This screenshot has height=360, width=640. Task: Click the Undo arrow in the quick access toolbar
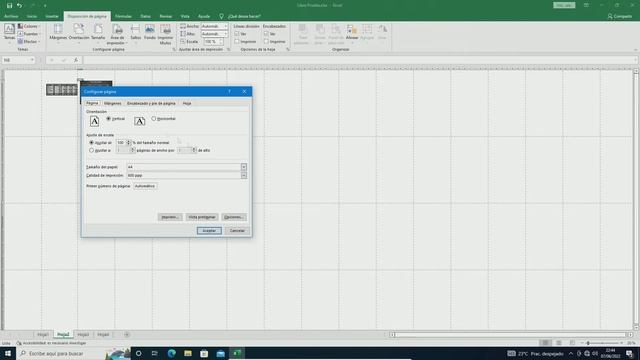point(19,5)
